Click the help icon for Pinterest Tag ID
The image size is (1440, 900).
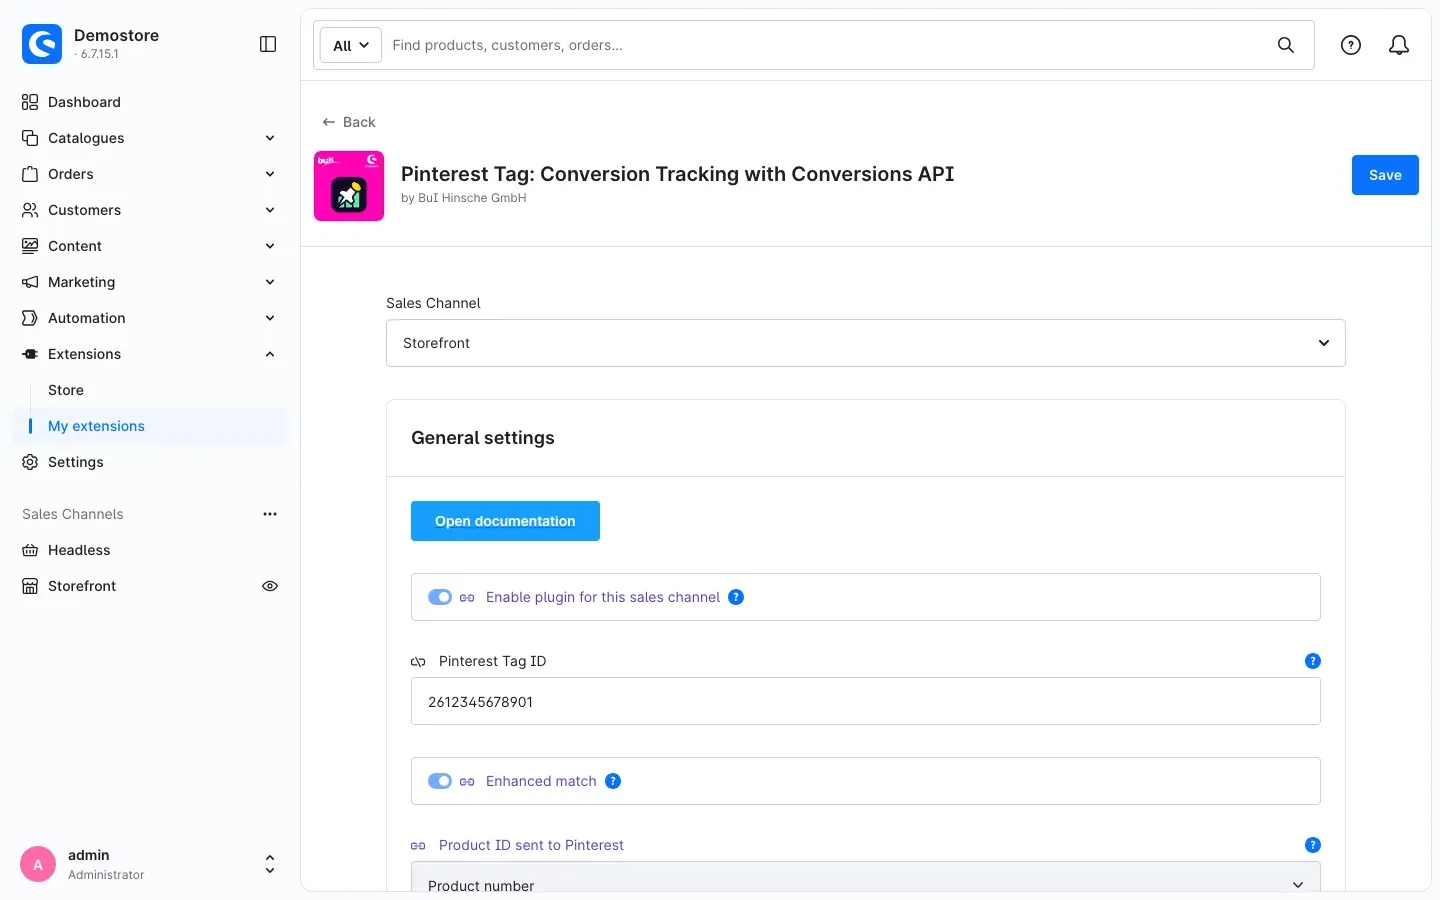tap(1313, 661)
